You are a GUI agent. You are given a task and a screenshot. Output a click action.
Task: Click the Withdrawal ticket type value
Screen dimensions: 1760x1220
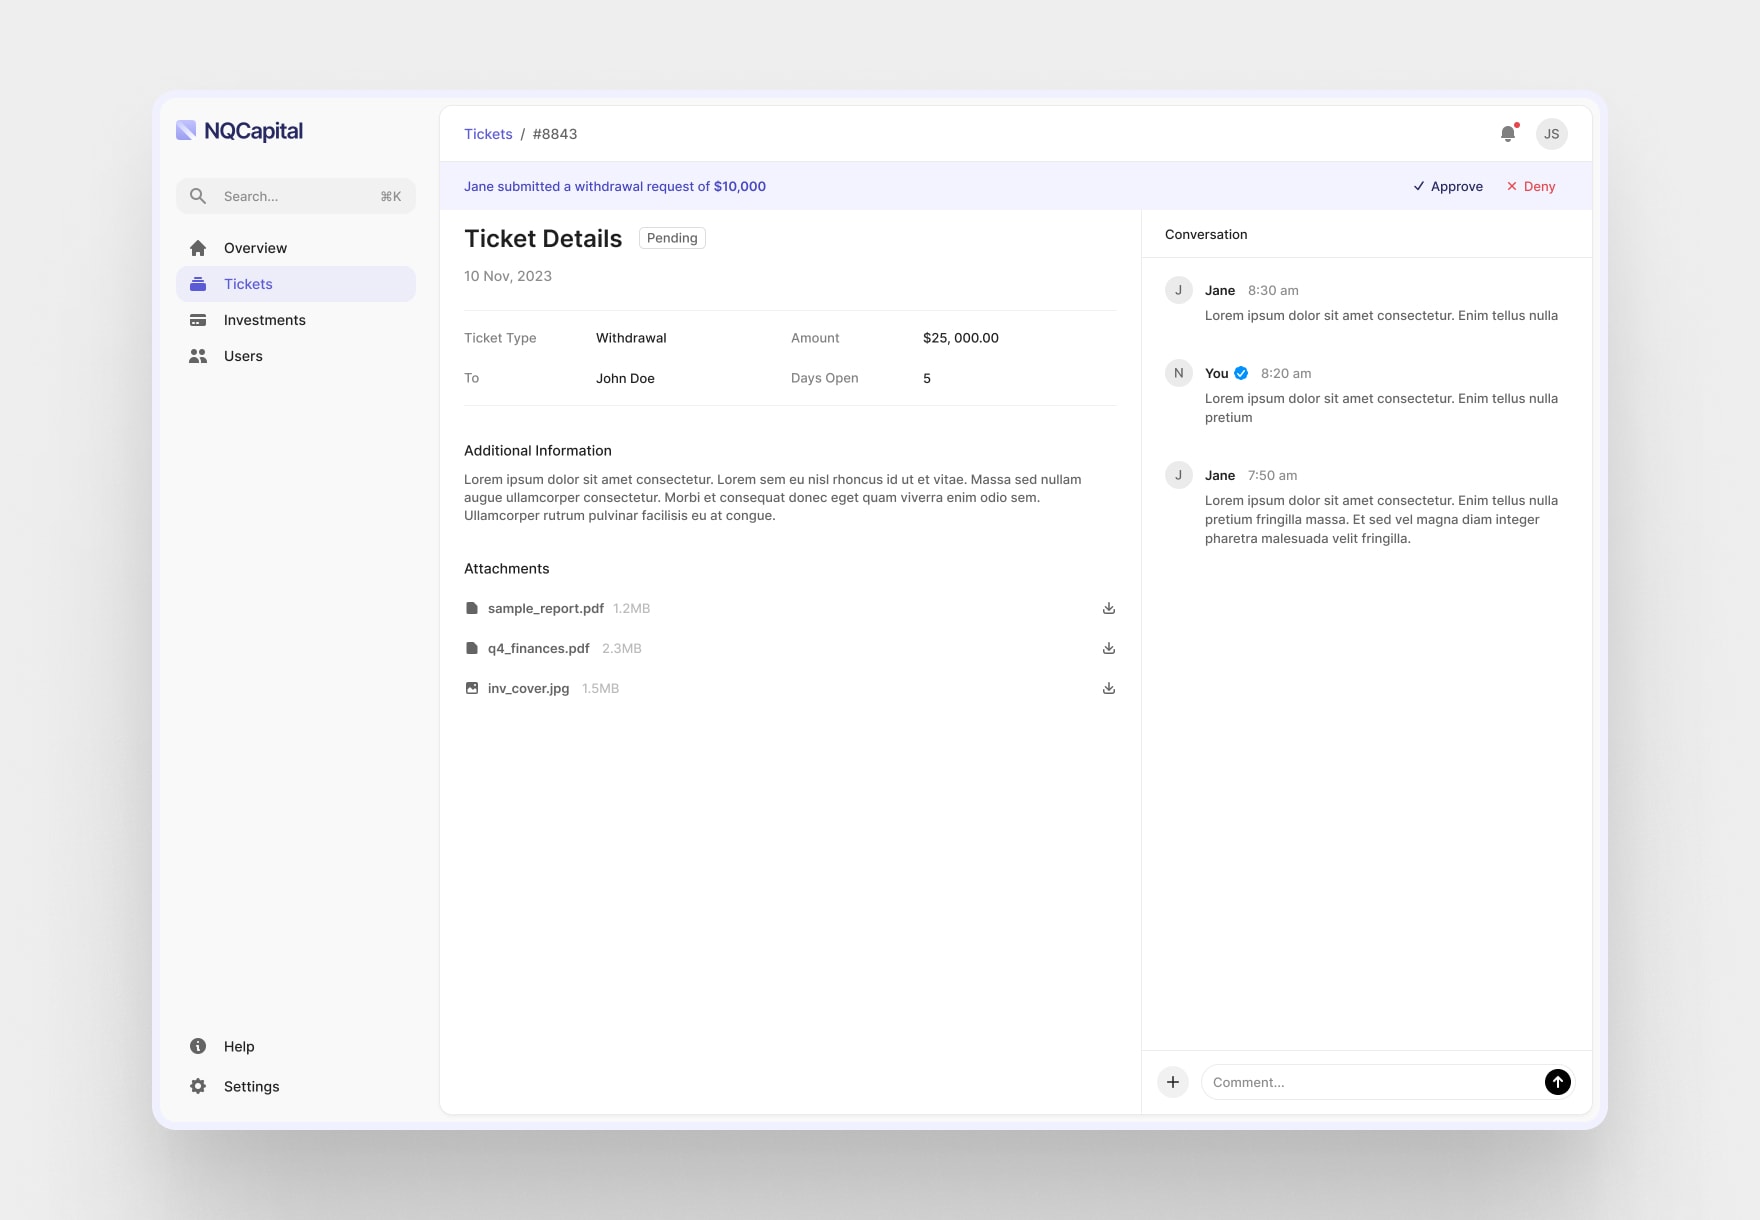[631, 338]
